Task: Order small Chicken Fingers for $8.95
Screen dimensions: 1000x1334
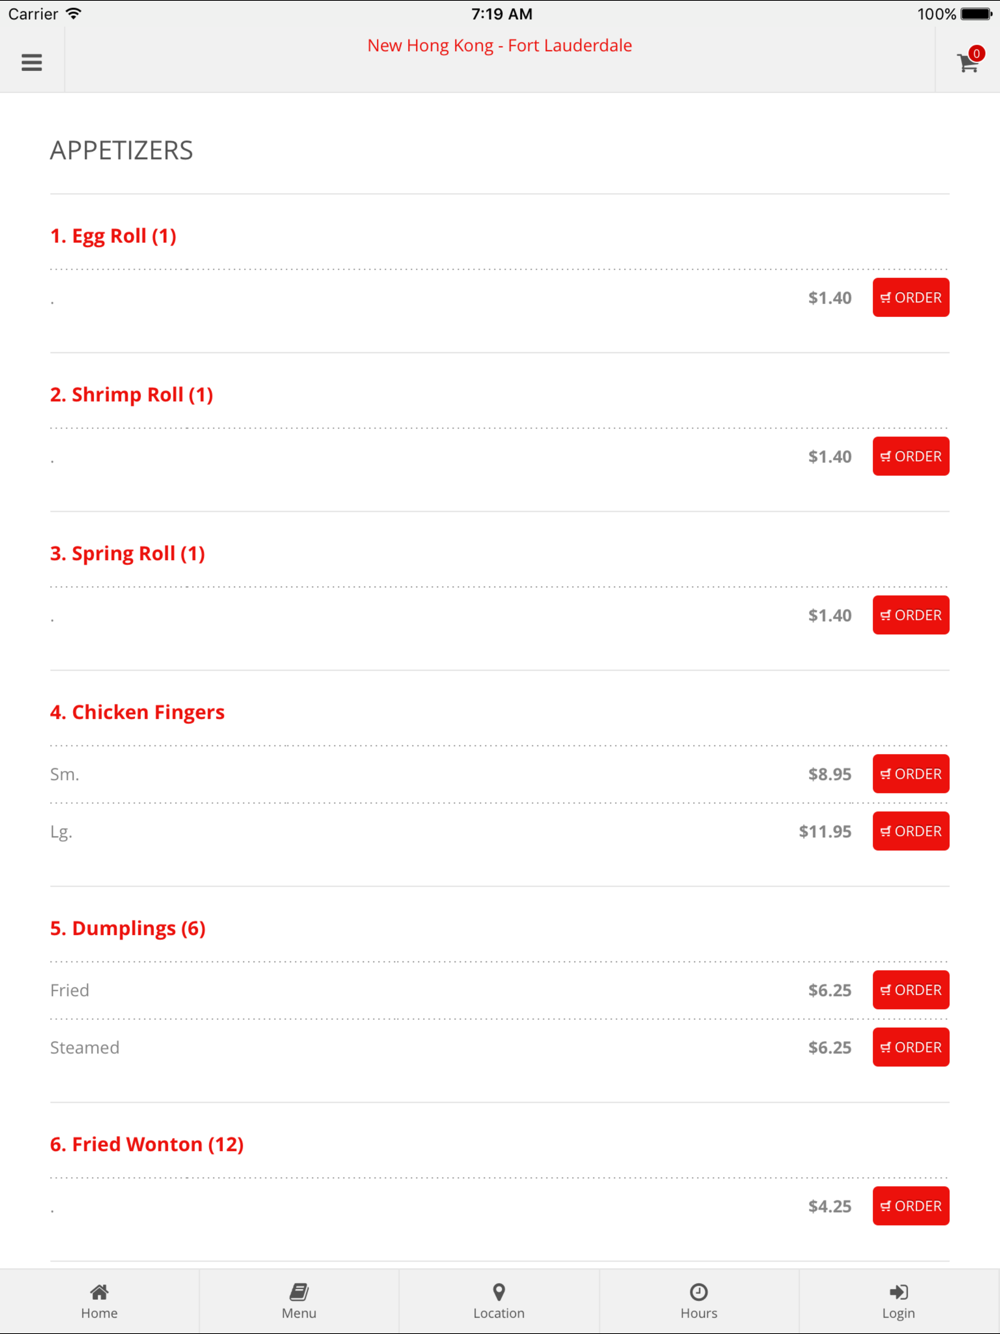Action: point(911,774)
